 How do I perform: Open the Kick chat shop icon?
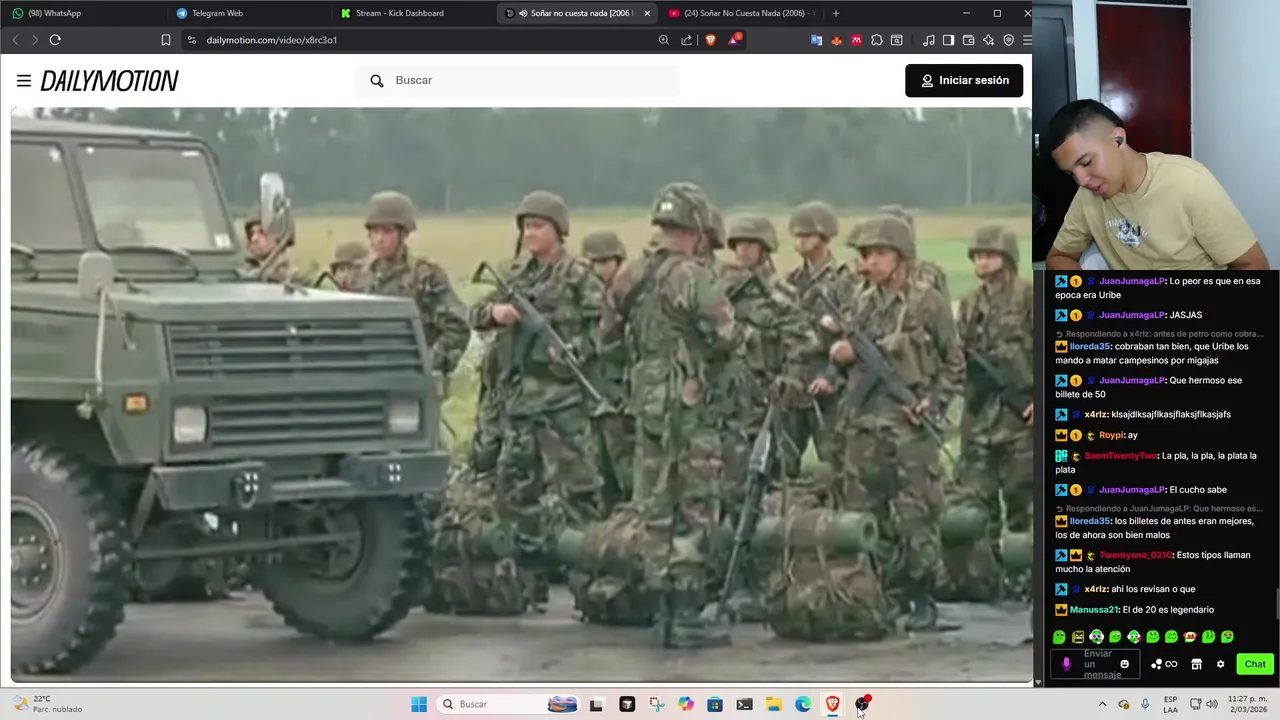click(1196, 664)
